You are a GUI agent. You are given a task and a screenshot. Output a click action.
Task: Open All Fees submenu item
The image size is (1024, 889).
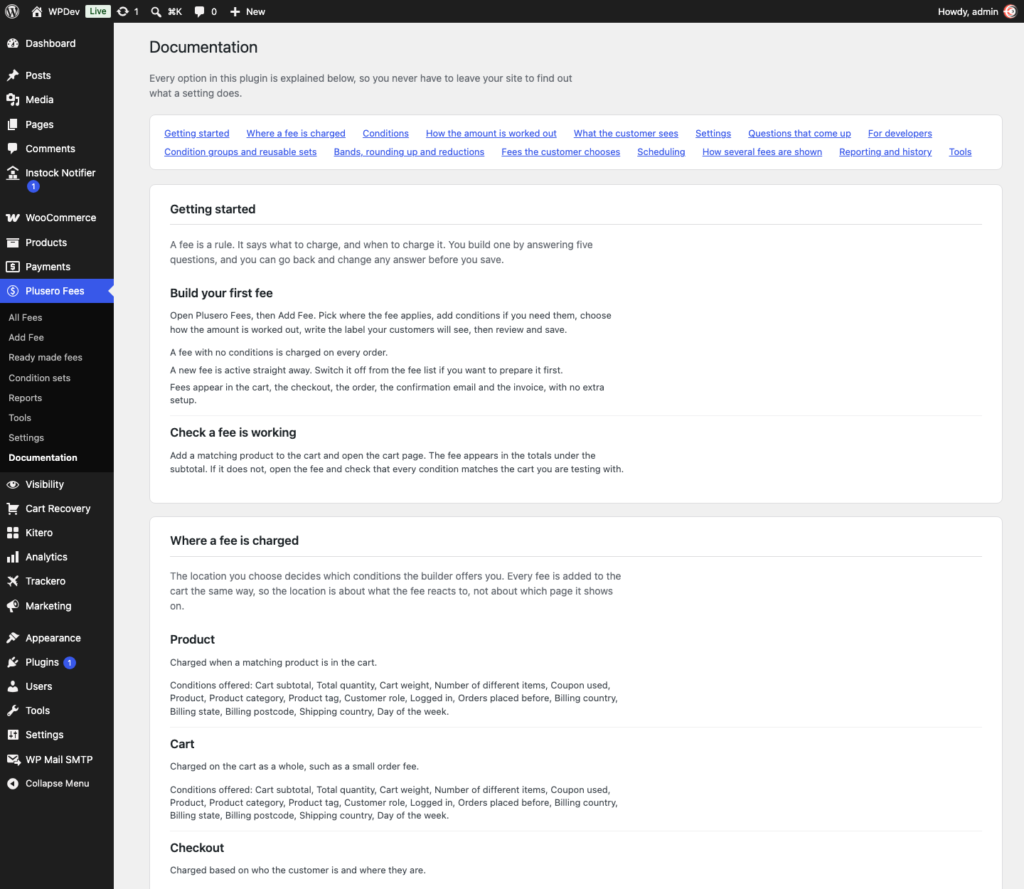pos(25,317)
